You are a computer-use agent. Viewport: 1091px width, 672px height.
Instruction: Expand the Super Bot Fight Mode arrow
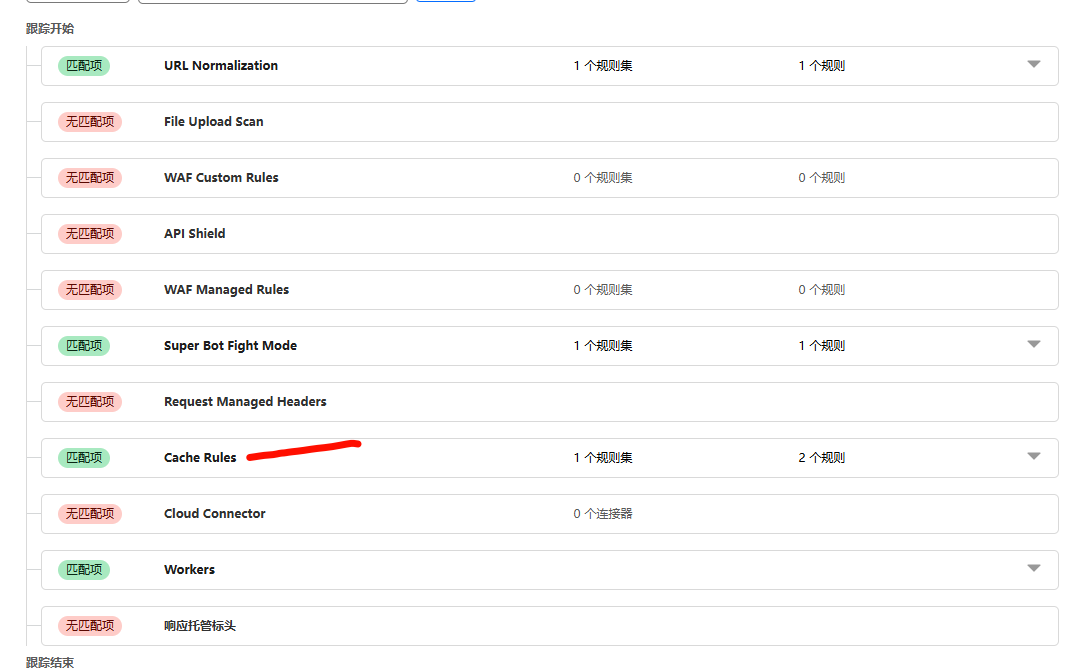1033,344
